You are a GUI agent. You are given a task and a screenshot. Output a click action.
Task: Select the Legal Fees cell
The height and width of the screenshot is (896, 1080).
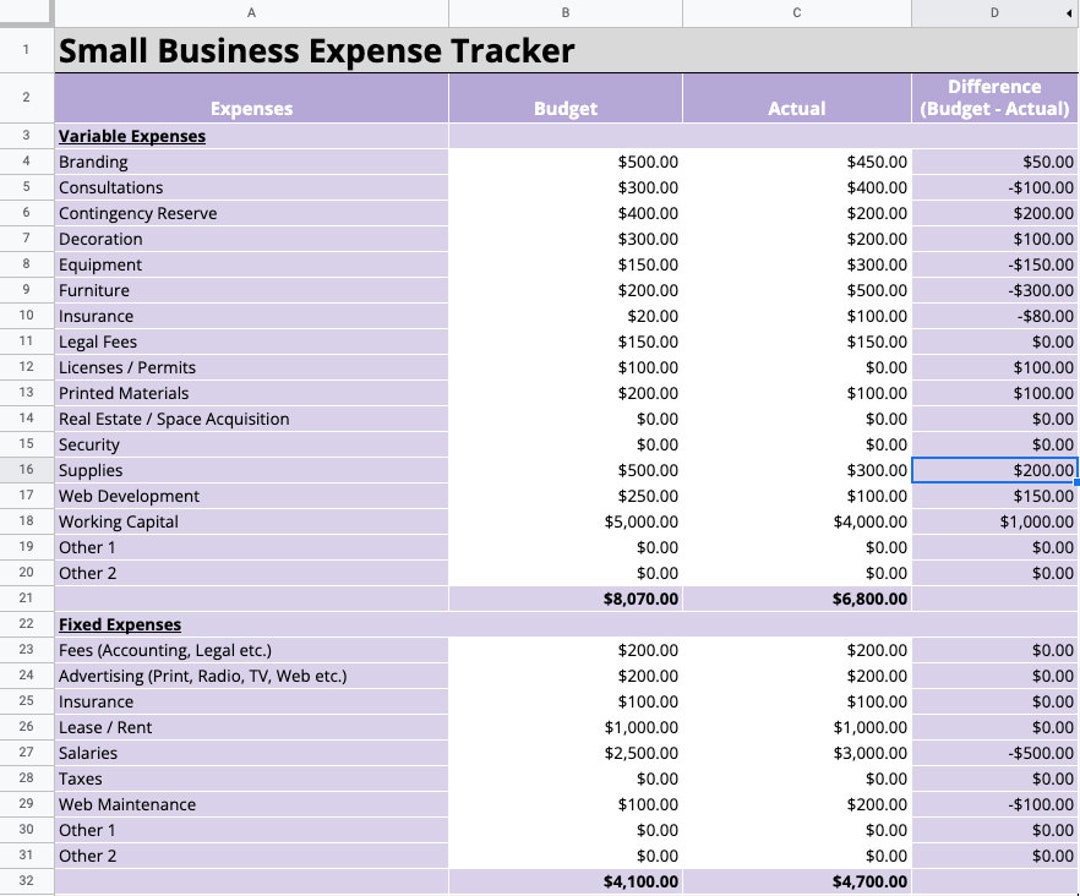point(251,342)
